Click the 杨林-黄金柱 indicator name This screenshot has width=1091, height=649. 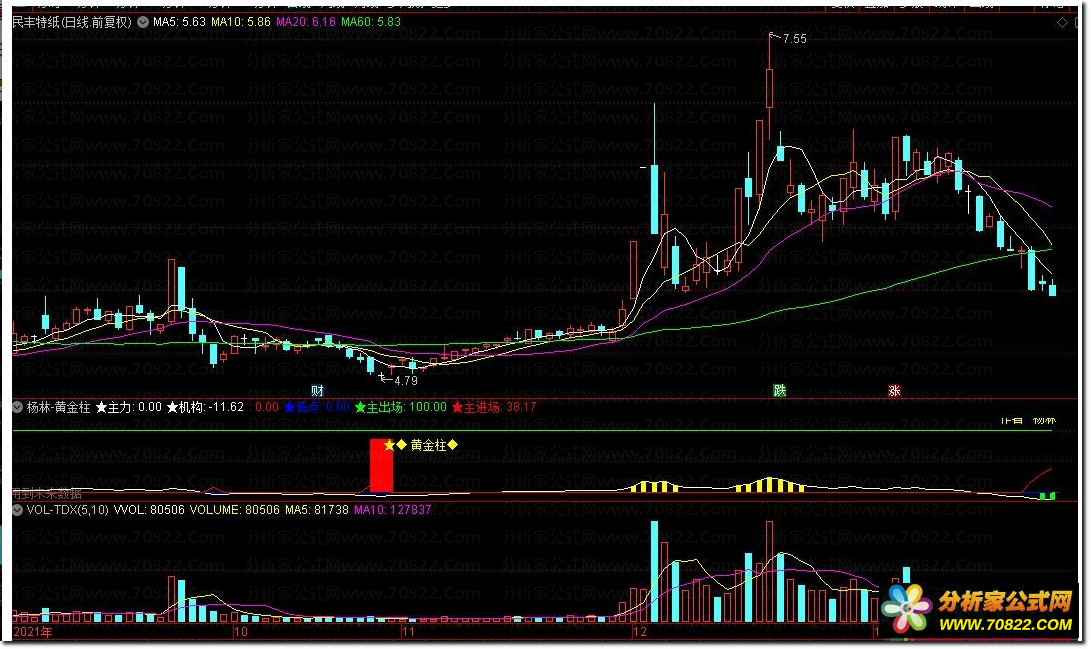58,408
